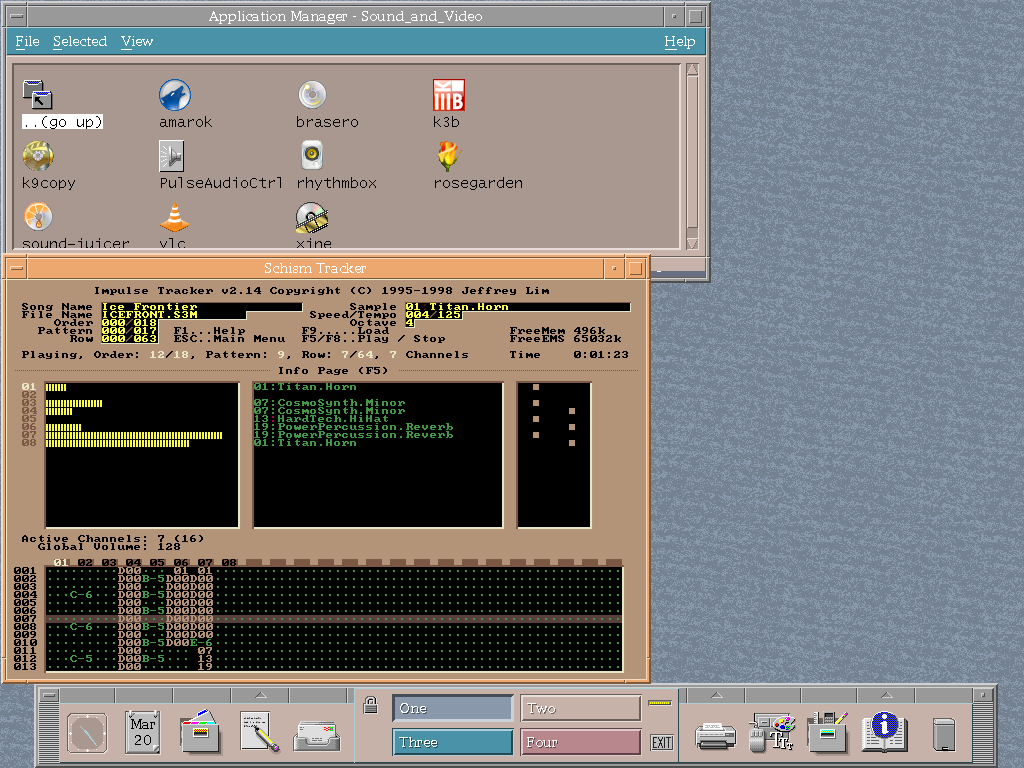
Task: Open the View menu in Application Manager
Action: [x=137, y=41]
